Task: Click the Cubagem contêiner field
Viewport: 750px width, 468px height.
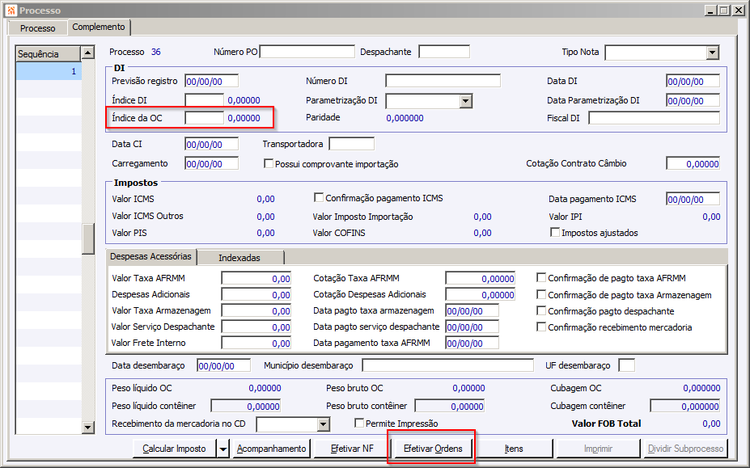Action: tap(685, 406)
